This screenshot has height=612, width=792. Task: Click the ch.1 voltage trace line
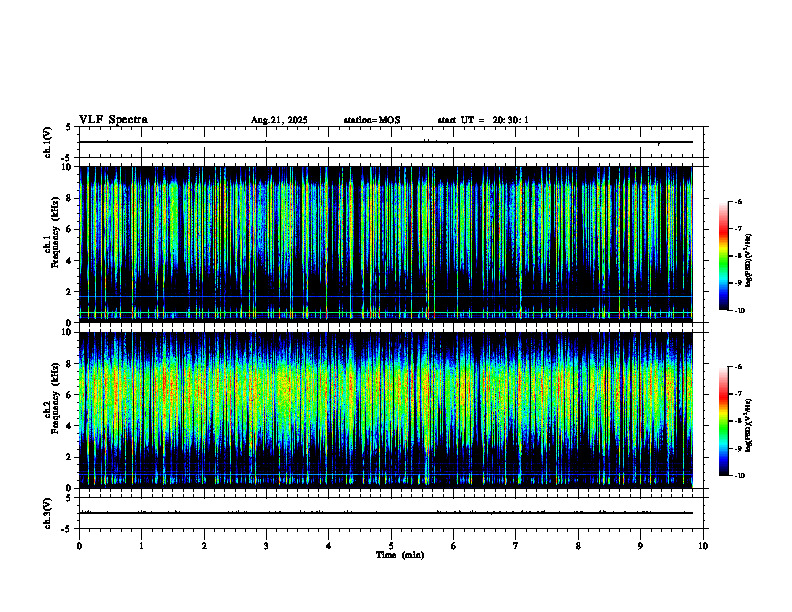(386, 142)
